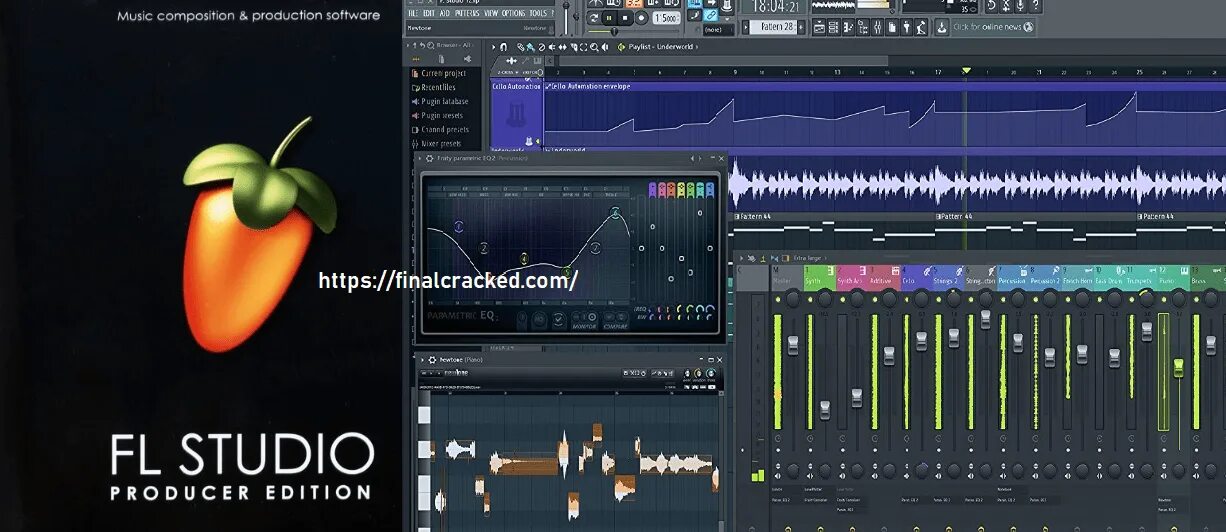Viewport: 1226px width, 532px height.
Task: Select EQ band 1 node on the curve
Action: (459, 226)
